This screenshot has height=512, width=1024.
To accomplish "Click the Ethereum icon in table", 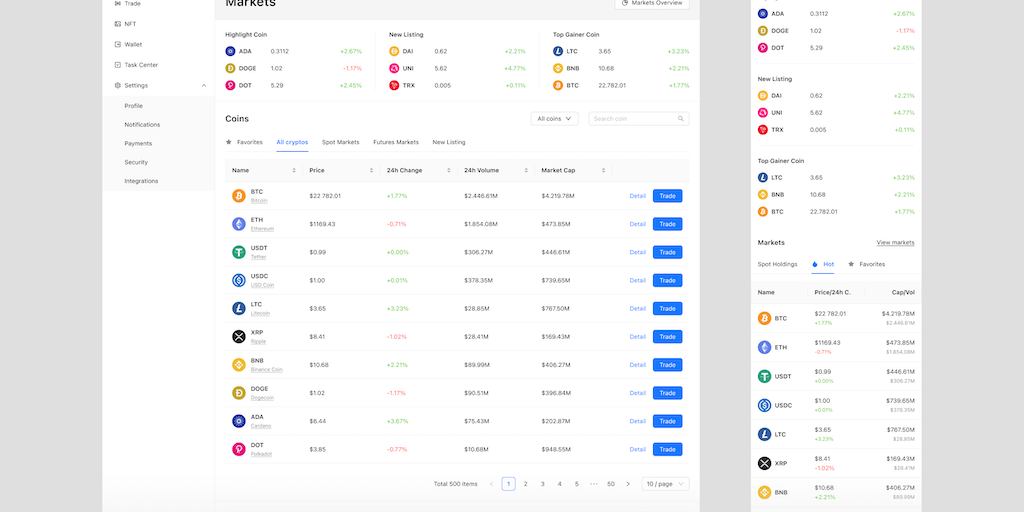I will pyautogui.click(x=239, y=224).
